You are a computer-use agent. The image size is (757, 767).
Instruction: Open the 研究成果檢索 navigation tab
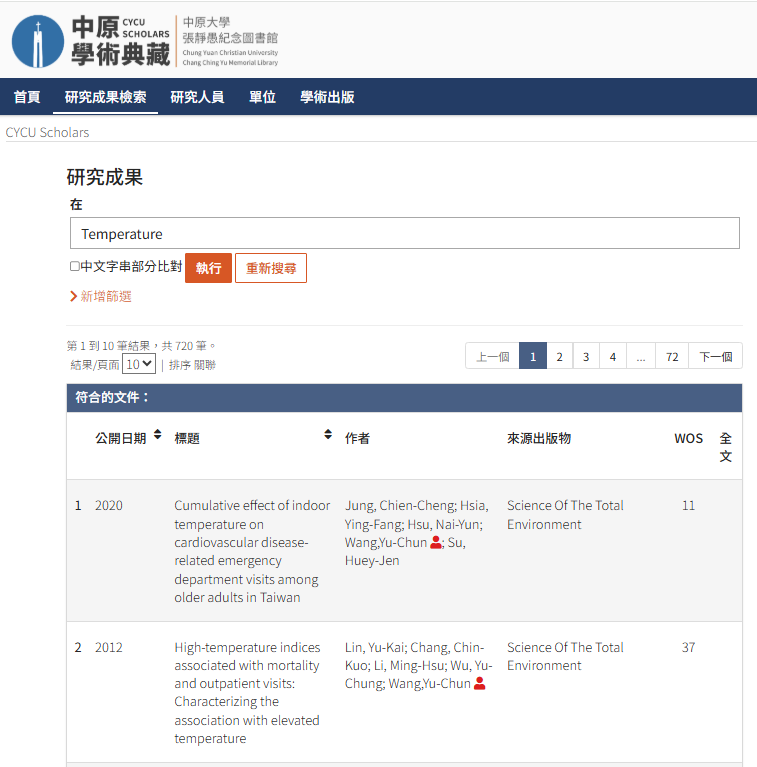(x=105, y=97)
